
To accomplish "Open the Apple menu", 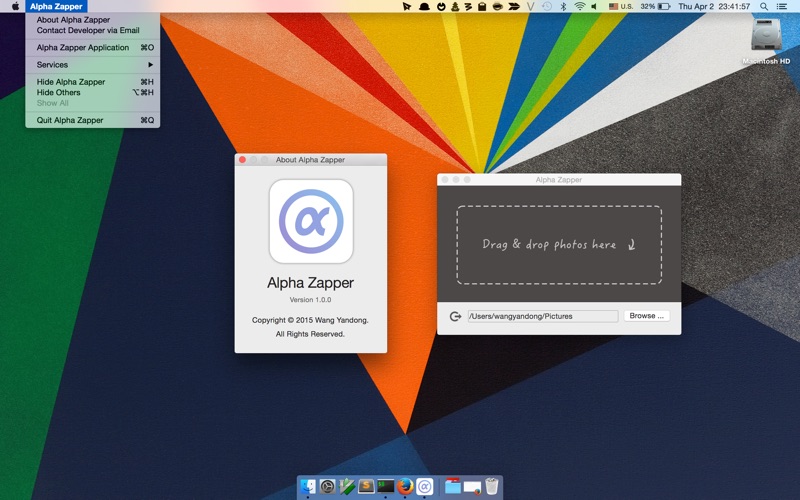I will point(15,6).
